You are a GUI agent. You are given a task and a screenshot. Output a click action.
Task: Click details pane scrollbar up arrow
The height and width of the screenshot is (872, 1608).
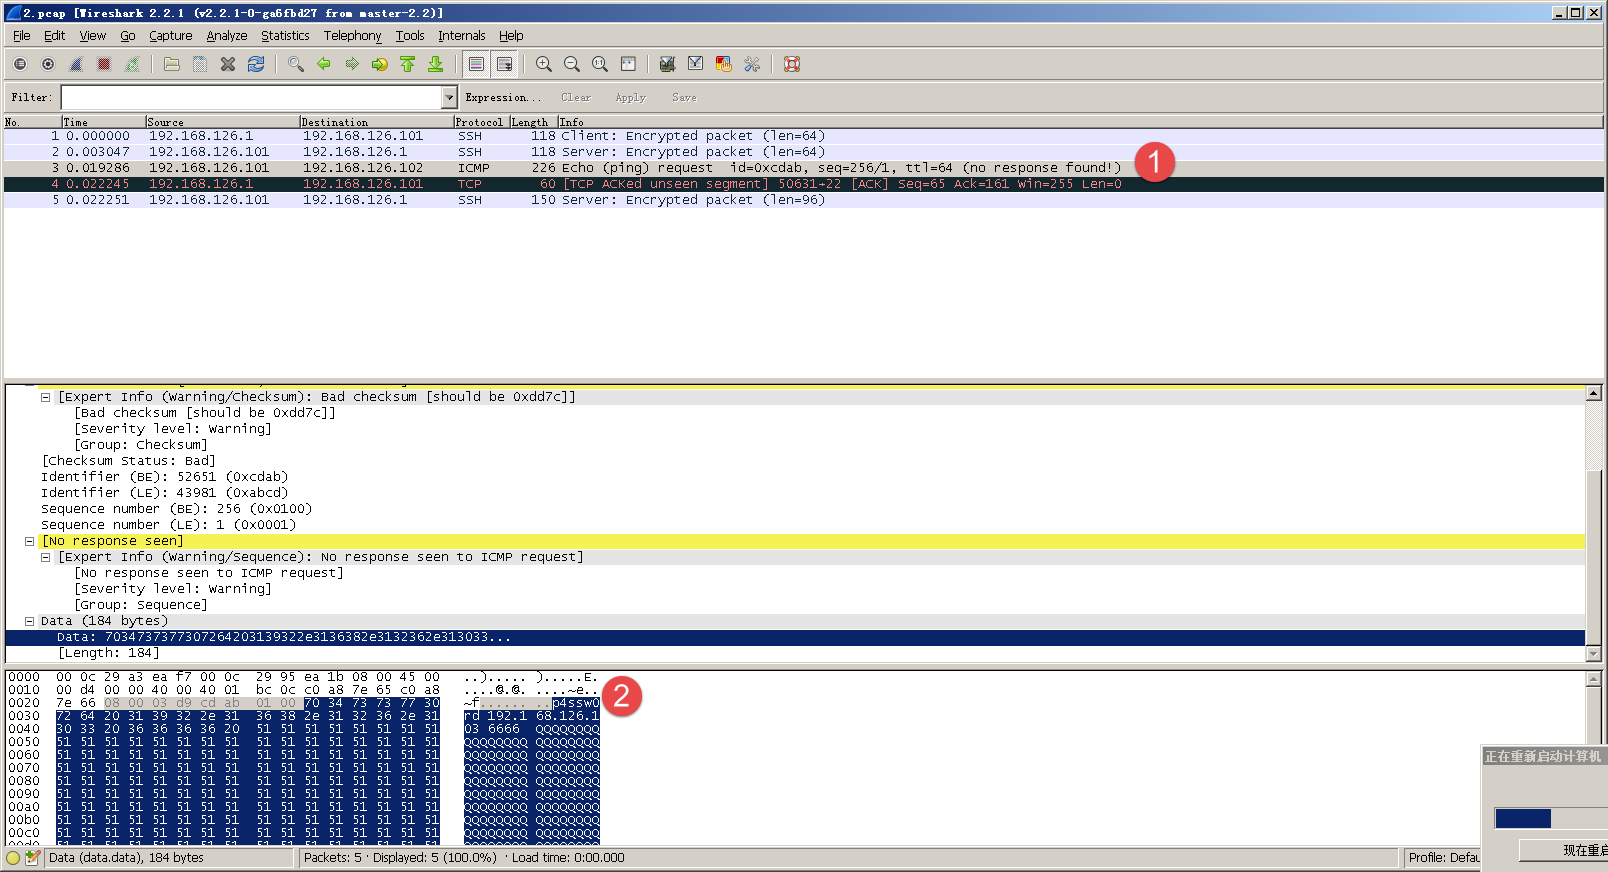[1594, 393]
